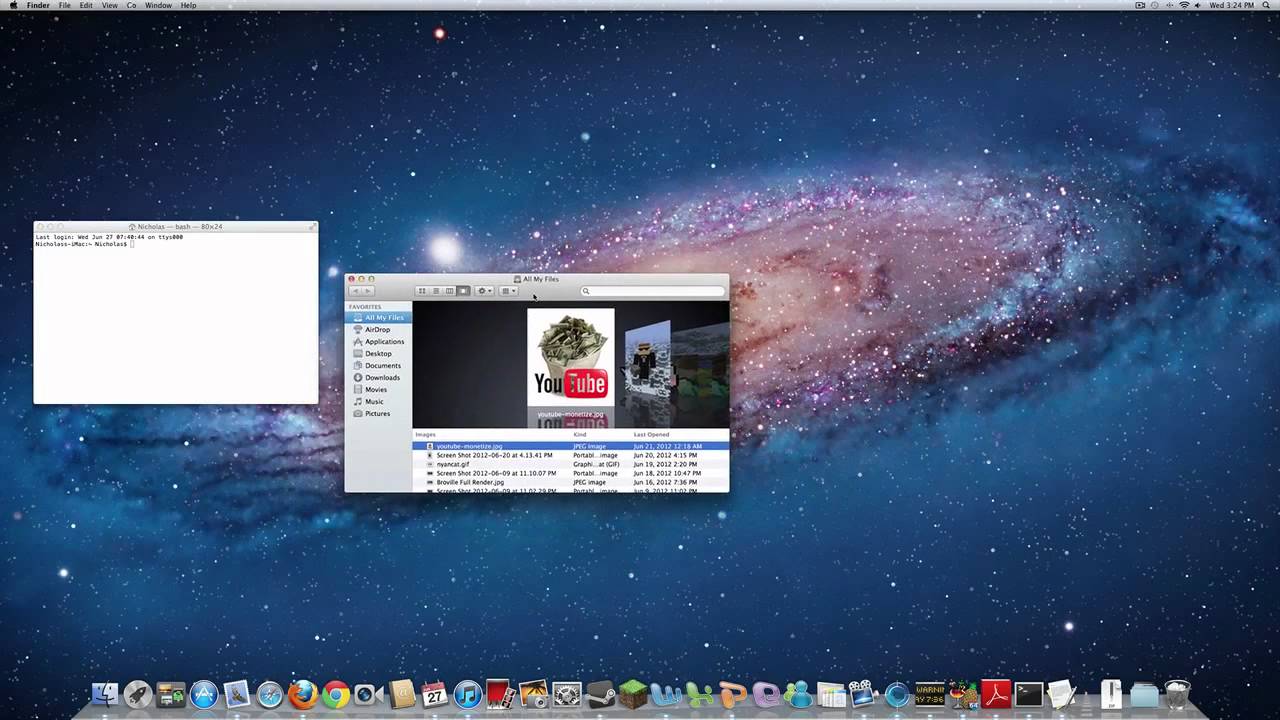Launch Safari compass icon in Dock
1280x720 pixels.
point(270,694)
